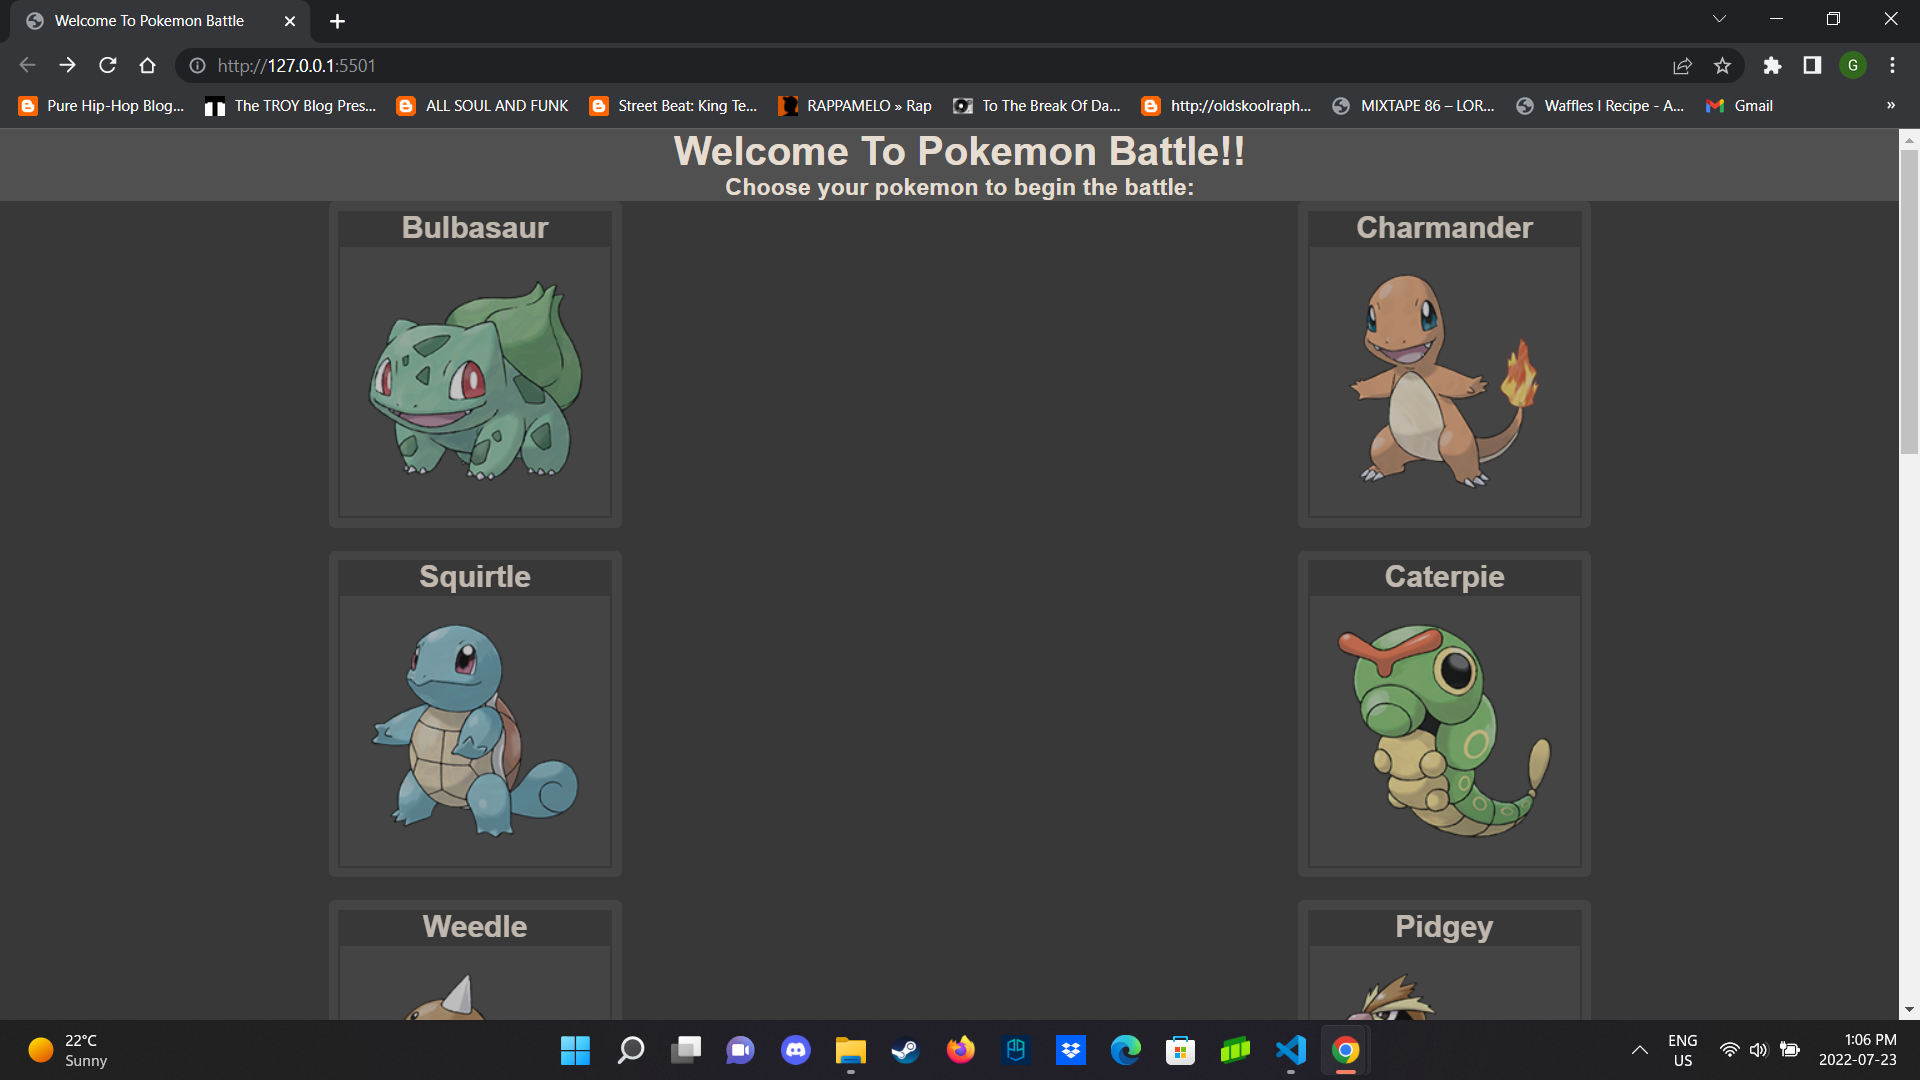Open a new tab with plus button
The height and width of the screenshot is (1080, 1920).
point(337,21)
